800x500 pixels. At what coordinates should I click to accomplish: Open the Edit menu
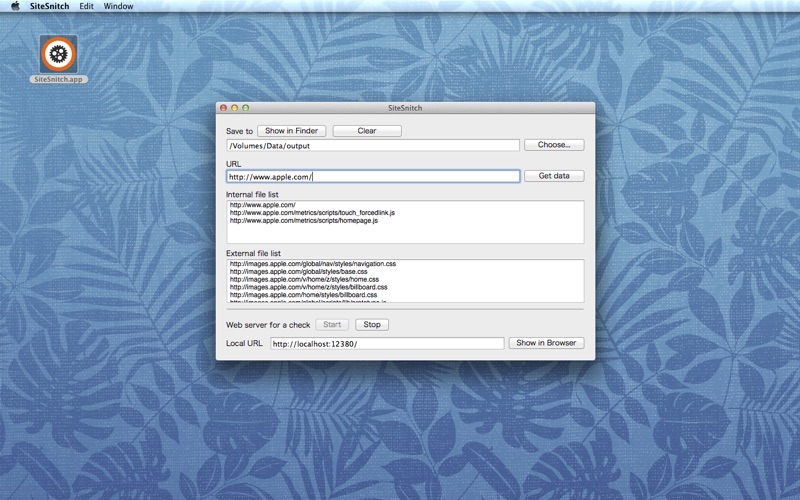86,6
